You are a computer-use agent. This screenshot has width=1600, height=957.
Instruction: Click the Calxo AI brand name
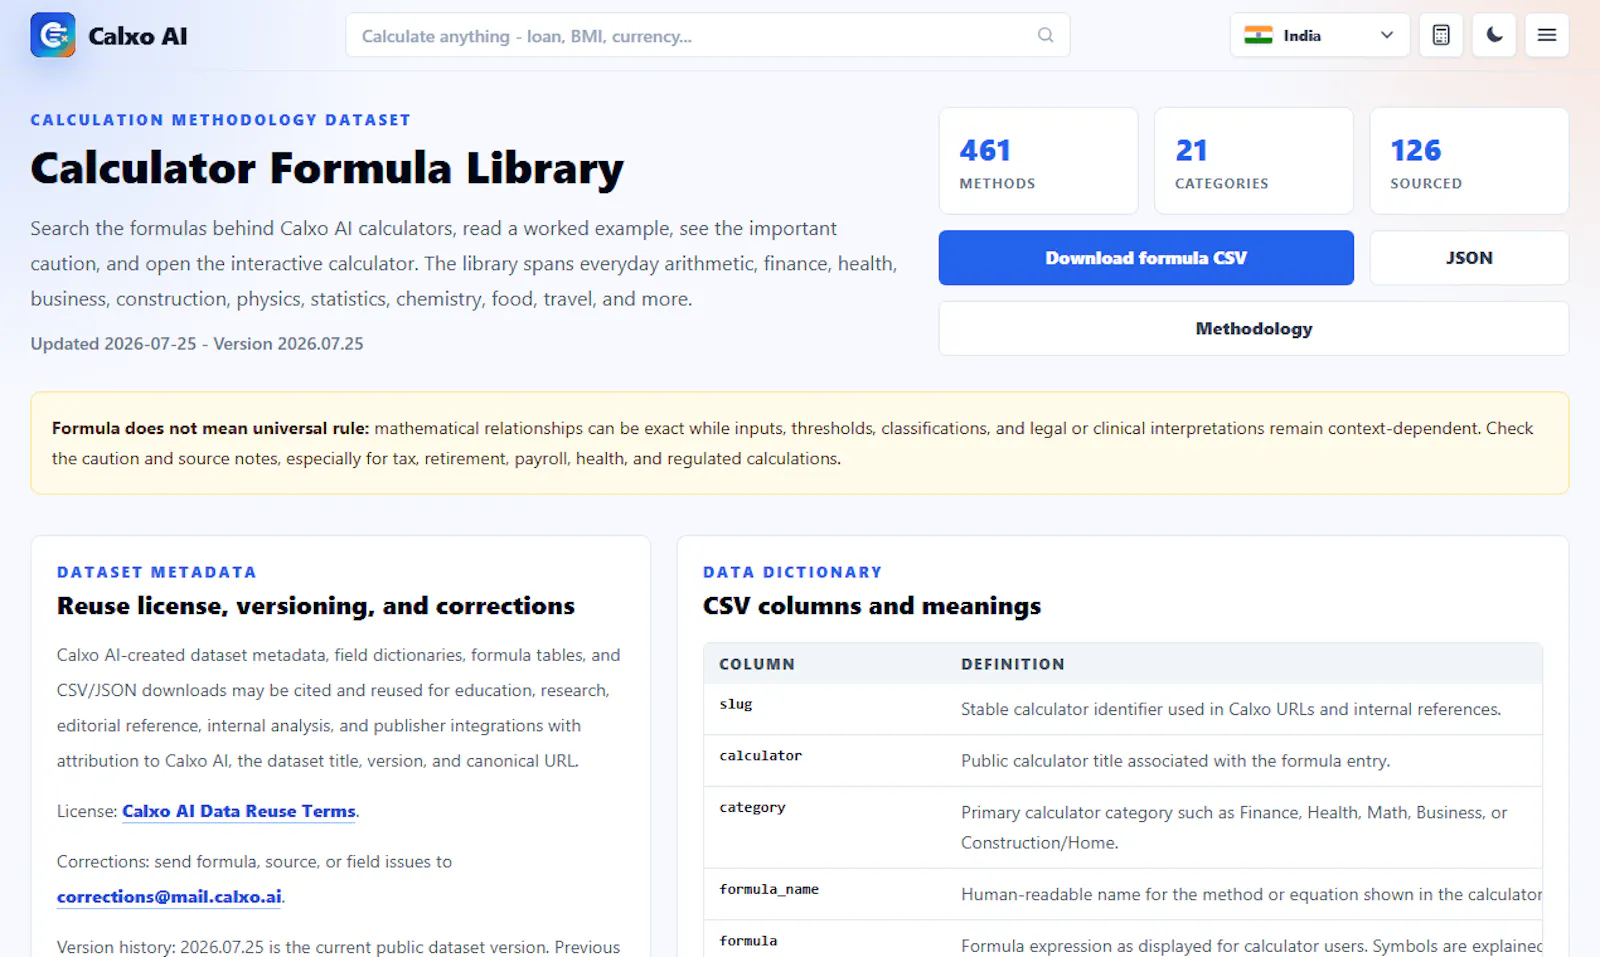pos(138,36)
